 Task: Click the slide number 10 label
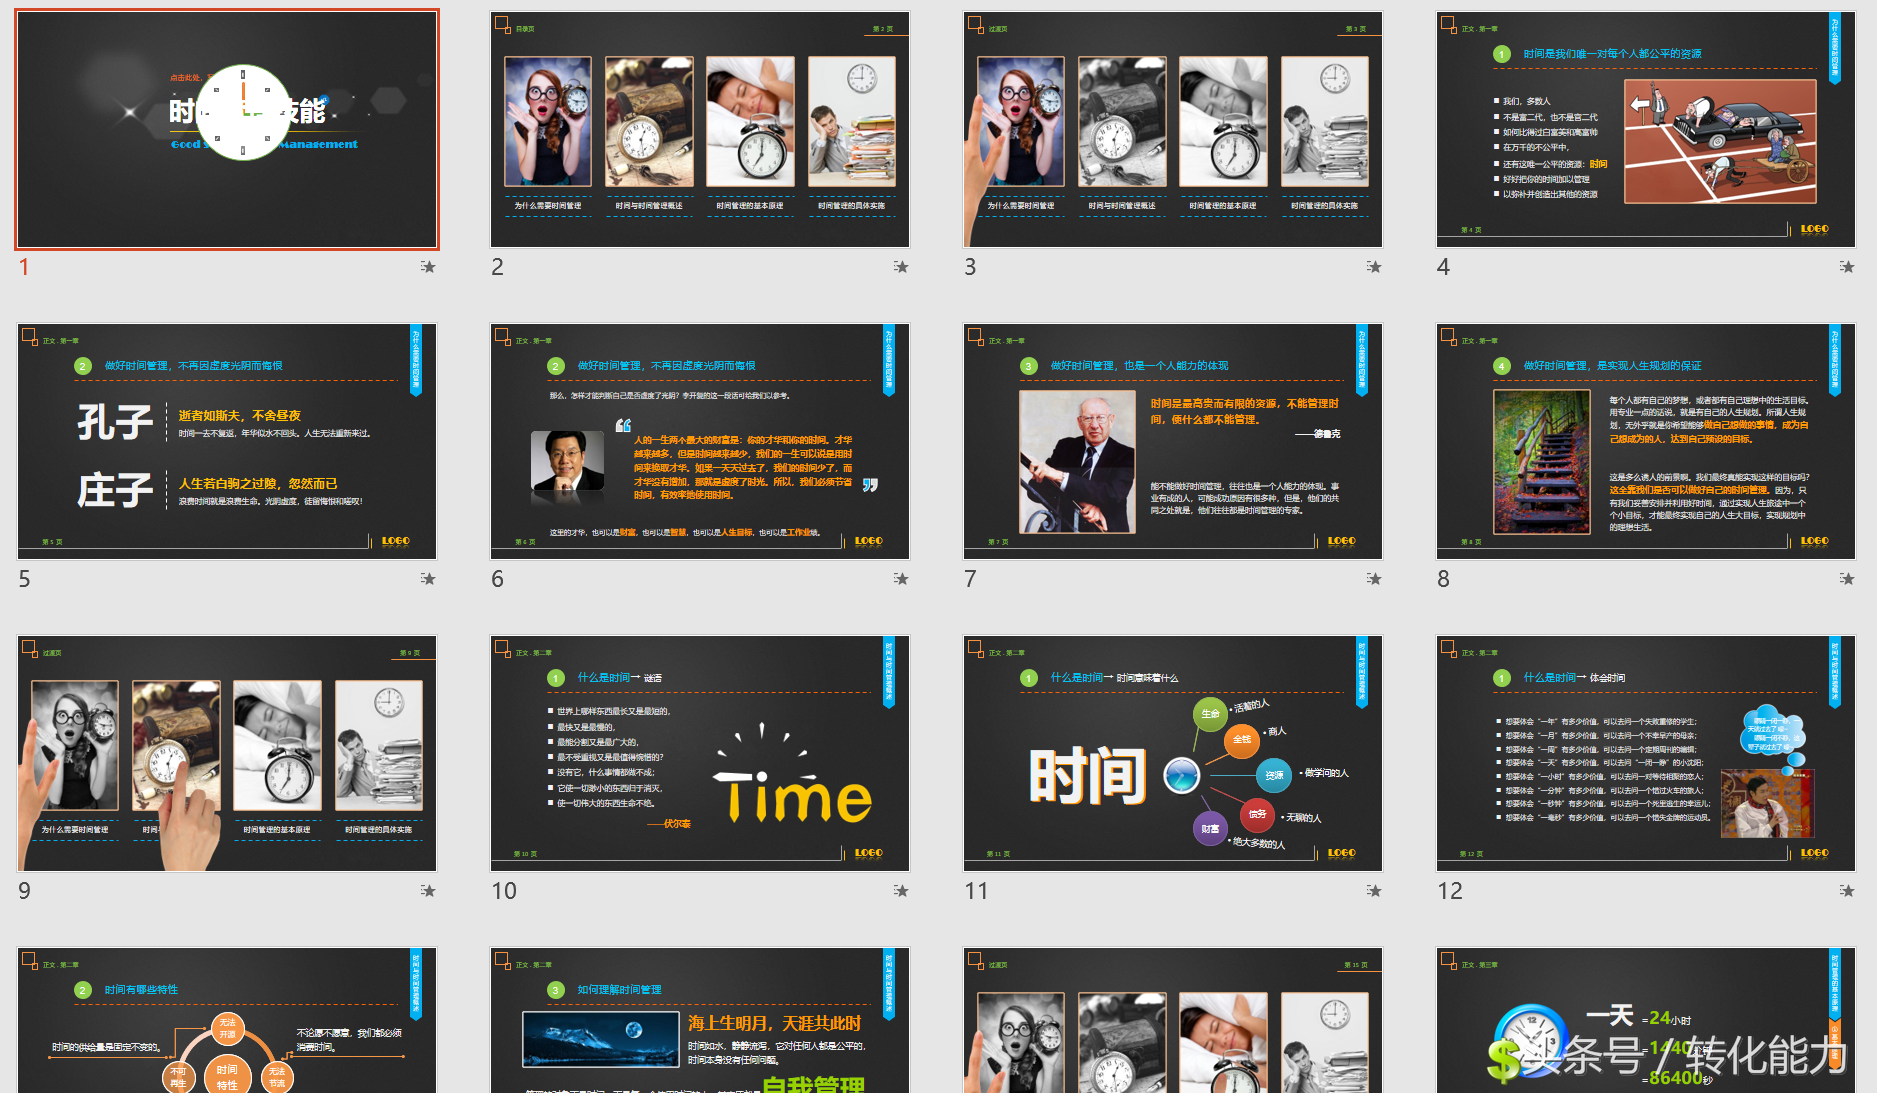coord(504,891)
